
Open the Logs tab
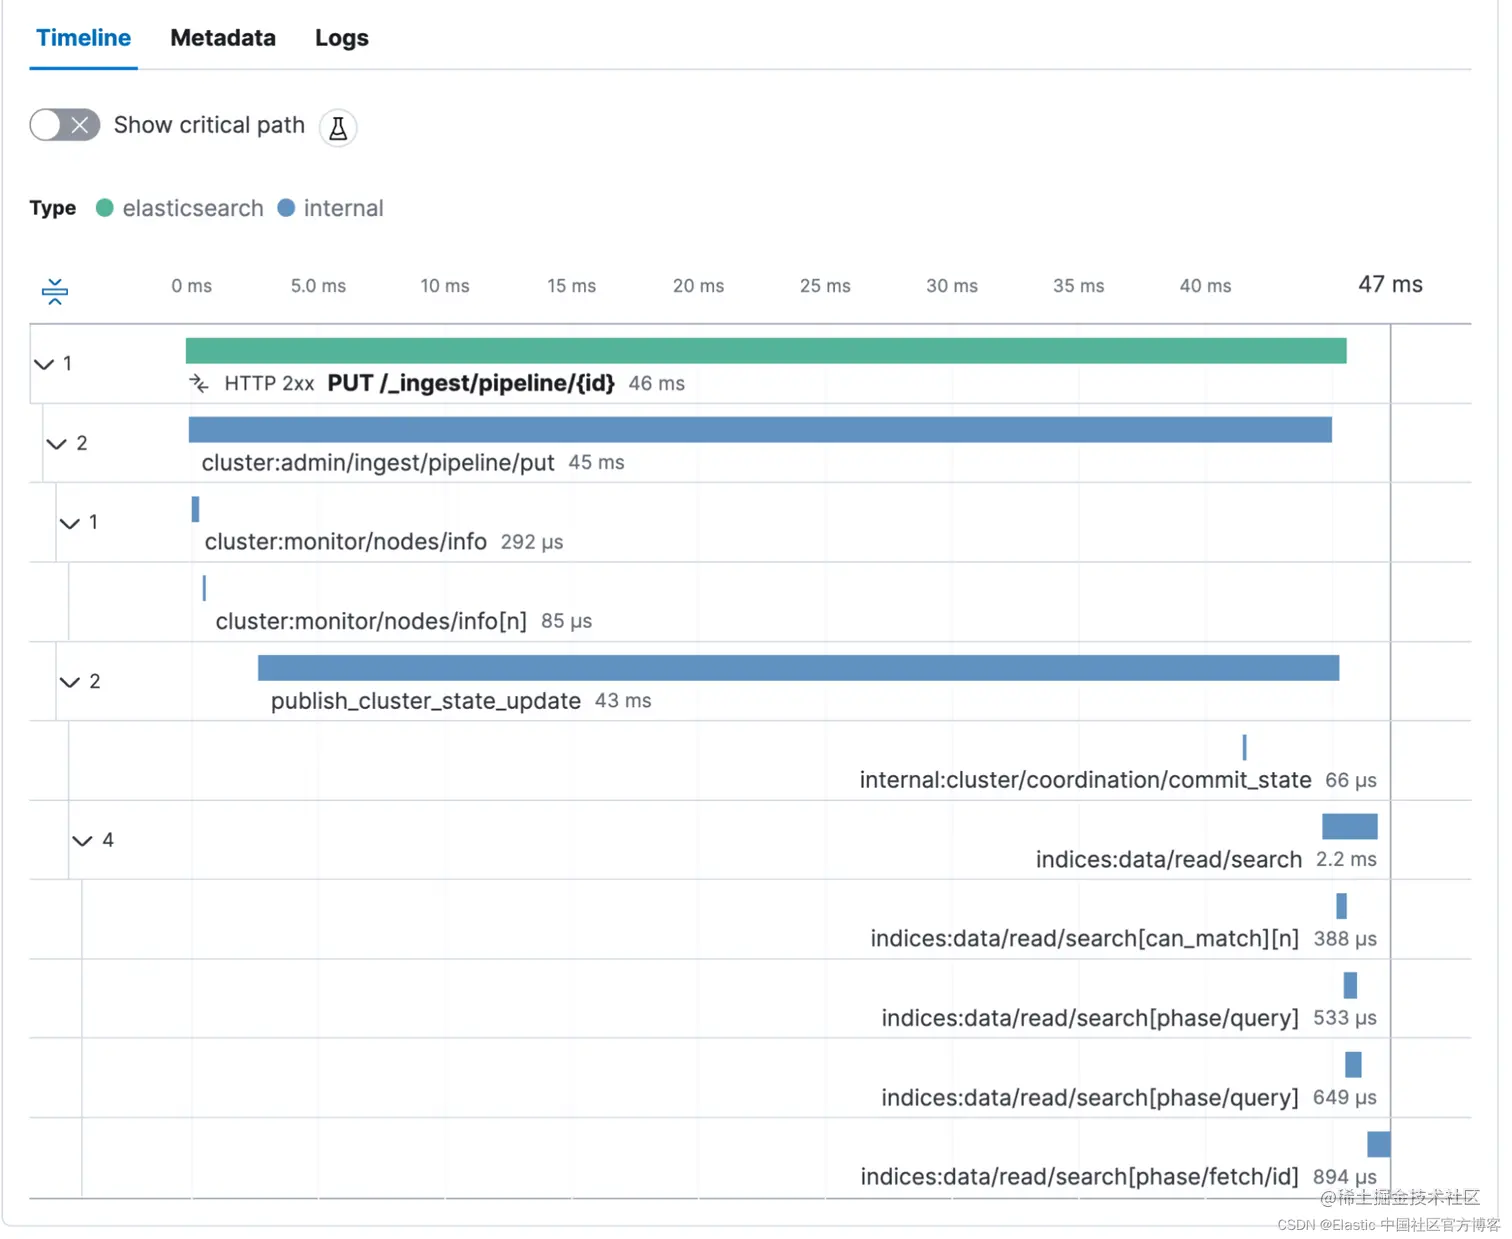click(x=342, y=38)
